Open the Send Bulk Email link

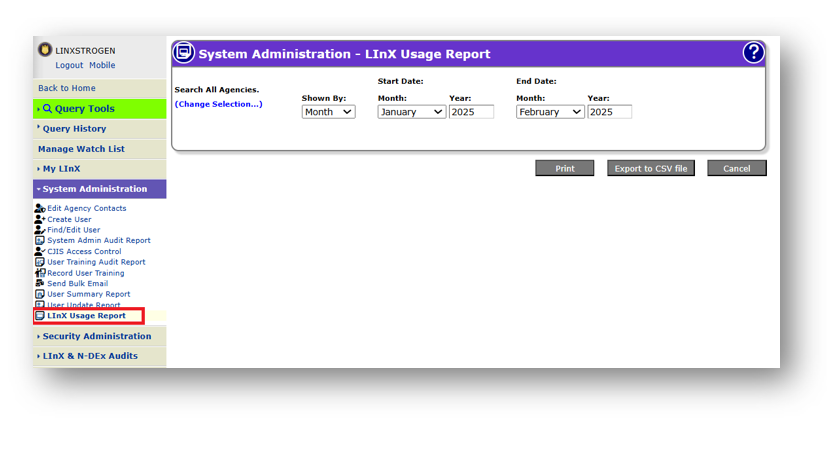tap(78, 284)
